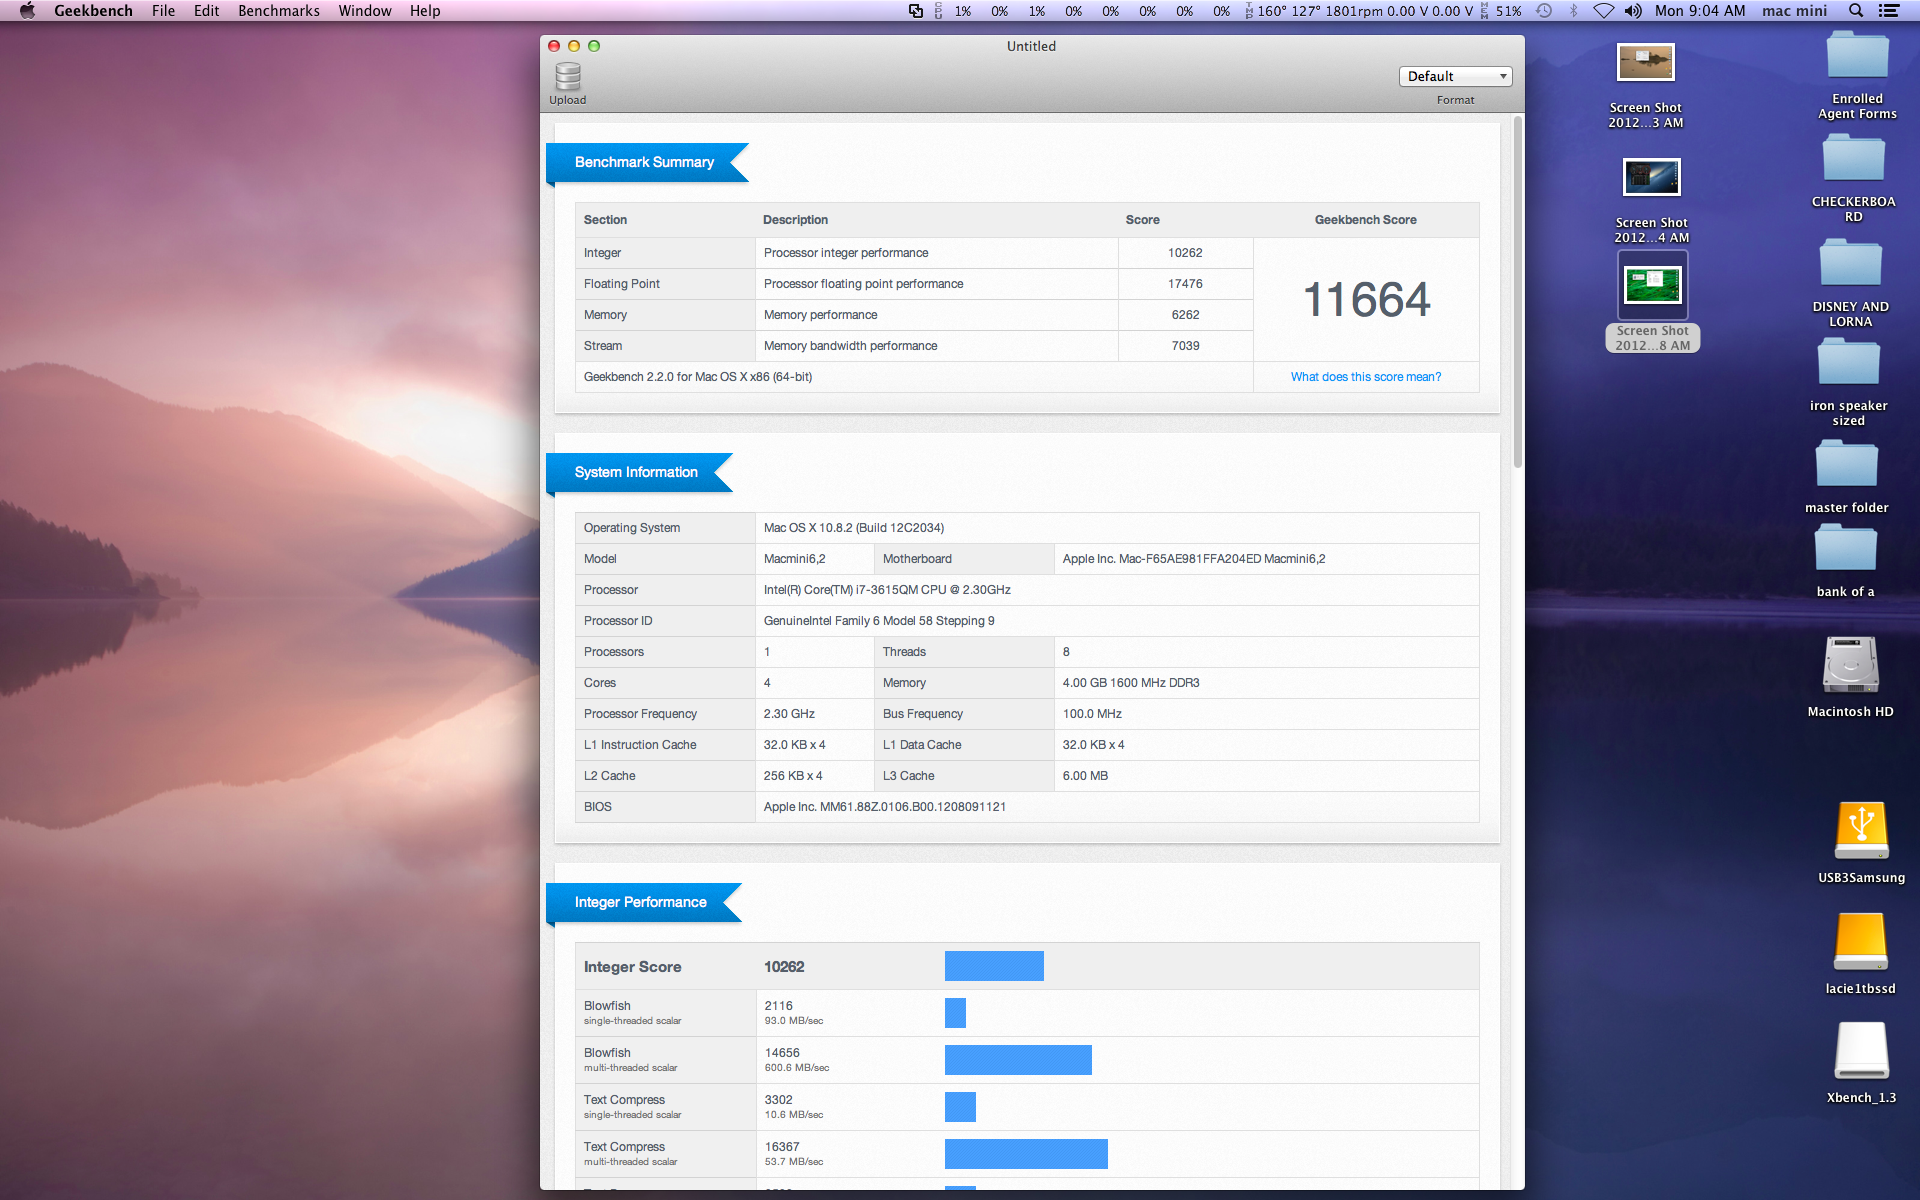Click Blowfish single-threaded score 2116

[x=778, y=1006]
